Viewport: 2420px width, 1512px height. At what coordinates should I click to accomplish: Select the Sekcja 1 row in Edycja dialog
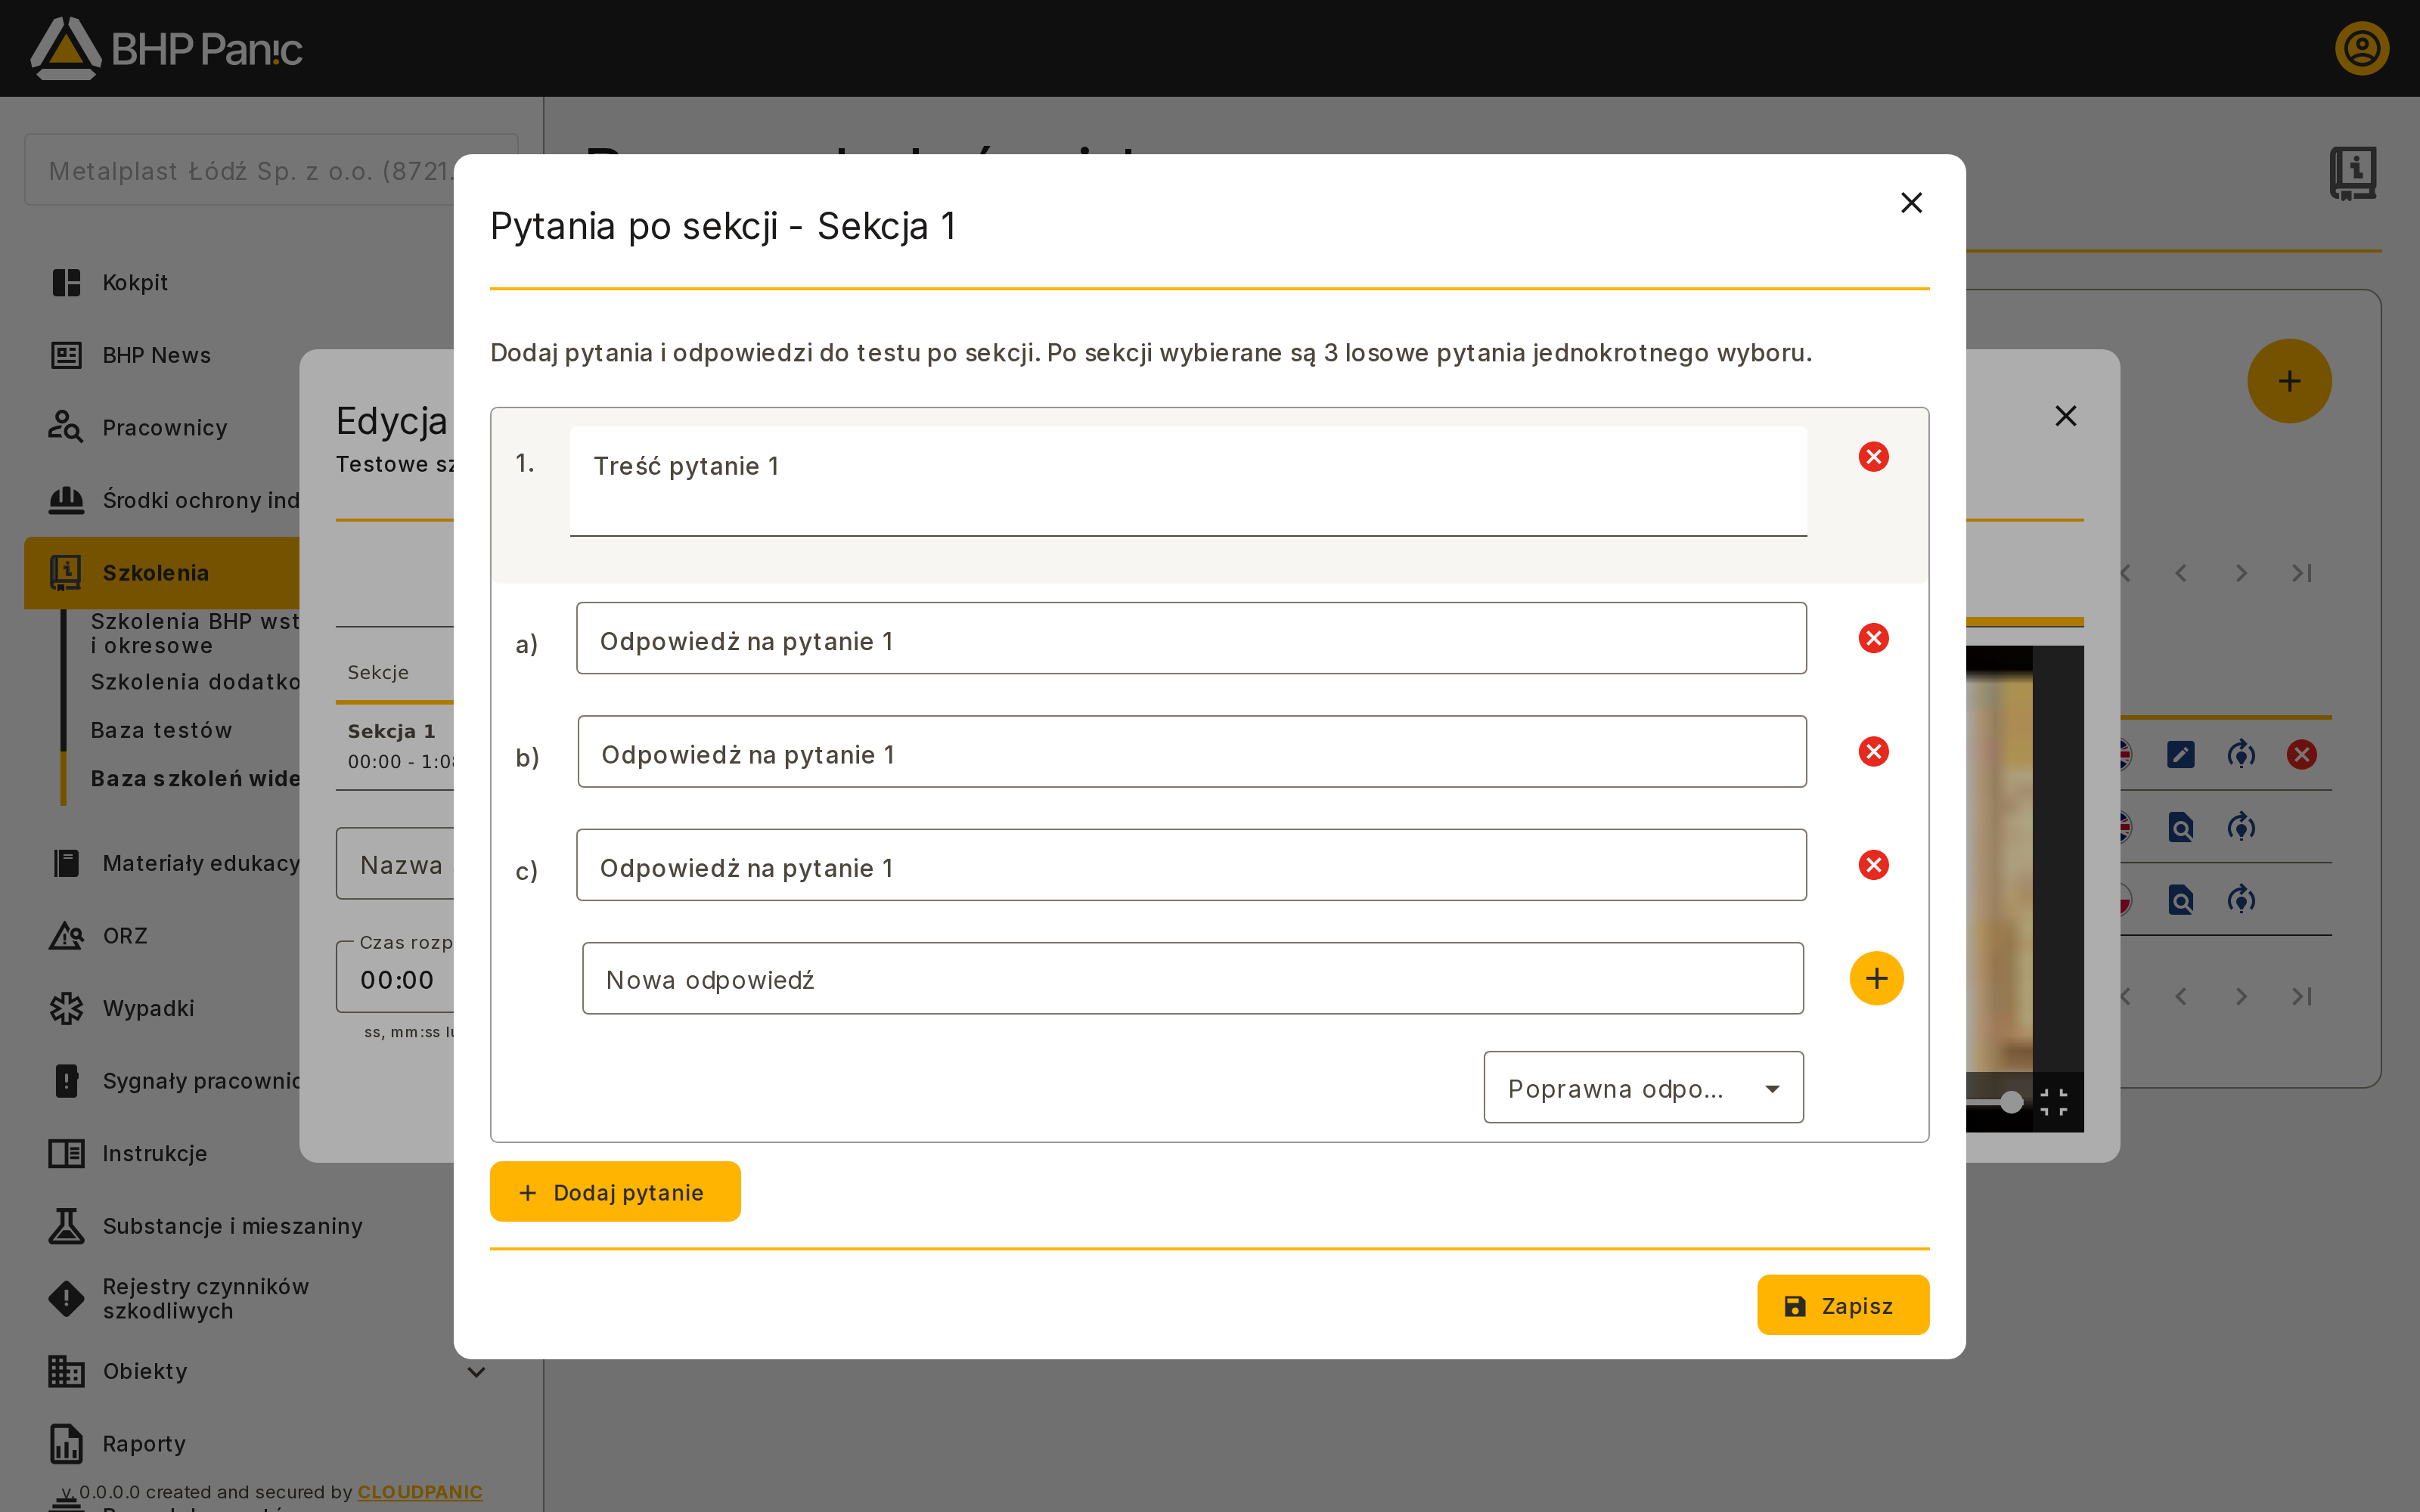pyautogui.click(x=395, y=746)
